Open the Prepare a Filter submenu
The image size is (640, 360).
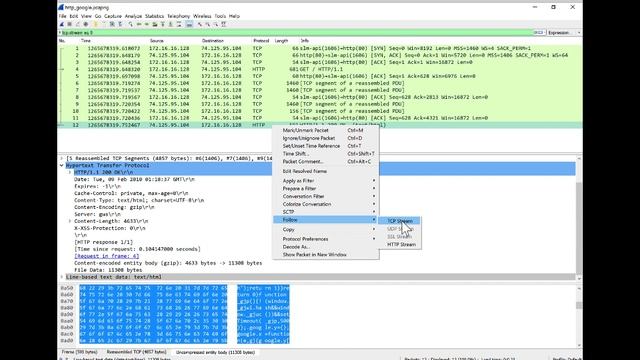coord(326,188)
